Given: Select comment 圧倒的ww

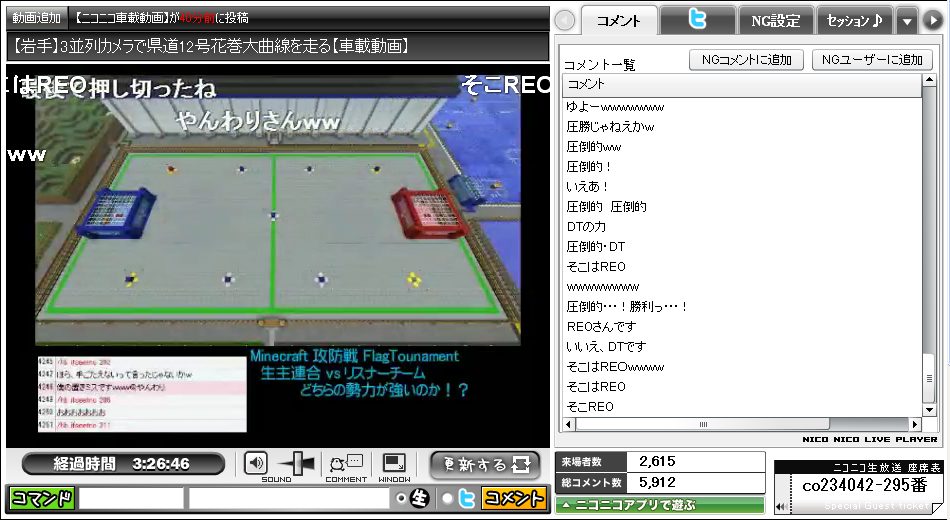Looking at the screenshot, I should point(742,147).
